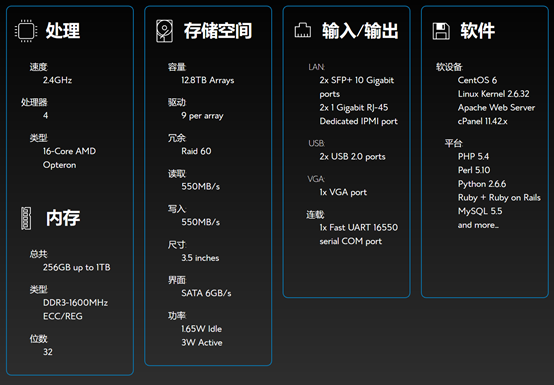Viewport: 554px width, 385px height.
Task: Click the 16-Core AMD text
Action: pyautogui.click(x=69, y=151)
